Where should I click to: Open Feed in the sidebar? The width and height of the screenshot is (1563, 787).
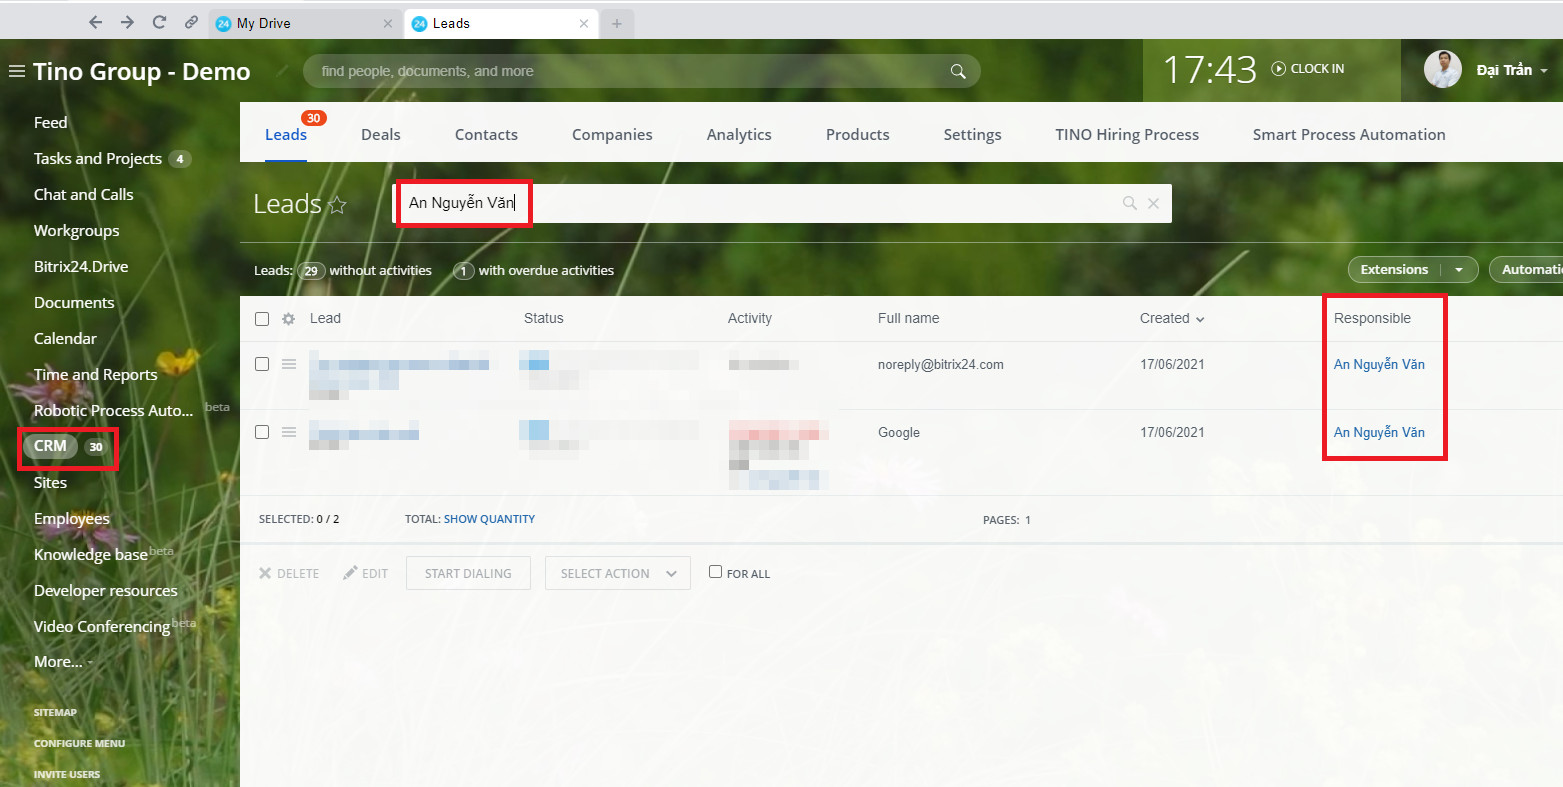coord(51,123)
